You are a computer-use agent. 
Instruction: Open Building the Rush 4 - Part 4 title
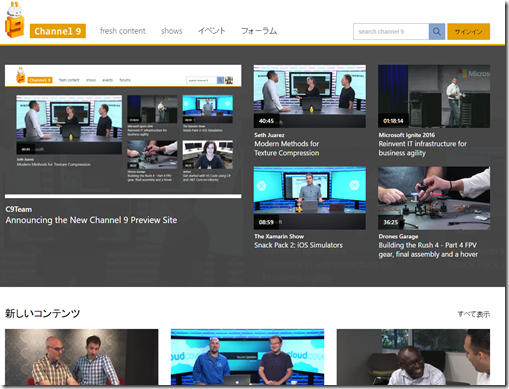[x=428, y=250]
